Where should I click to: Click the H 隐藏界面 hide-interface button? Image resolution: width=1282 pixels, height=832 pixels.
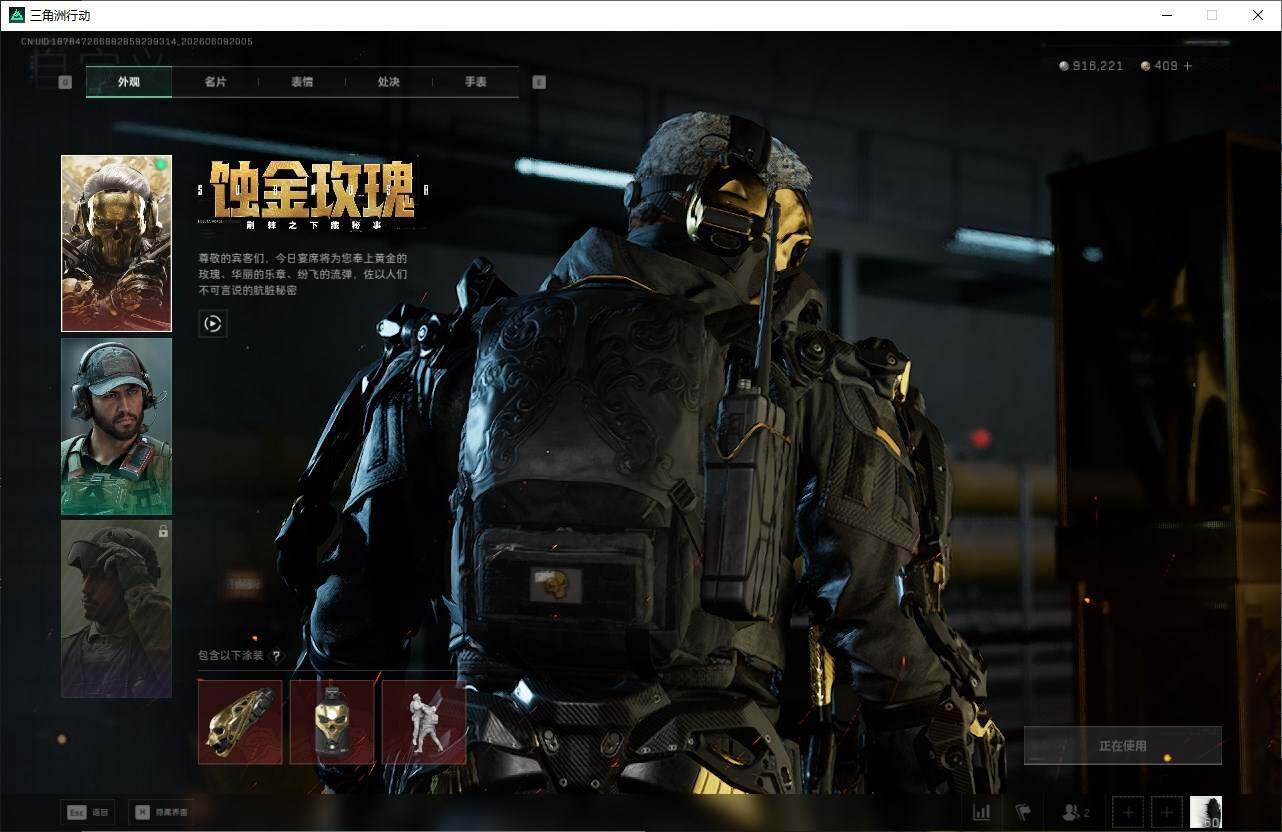pyautogui.click(x=162, y=812)
